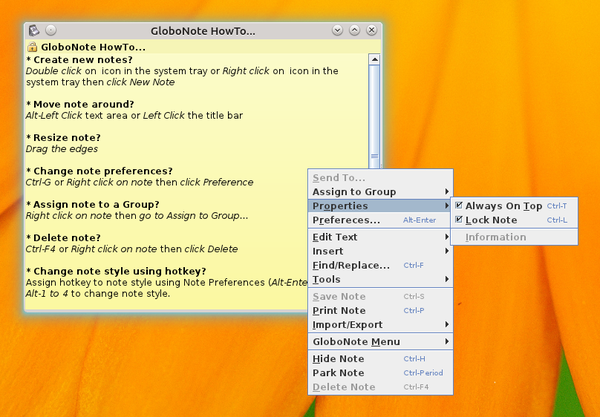This screenshot has width=600, height=417.
Task: Click '* Change note style using hotkey?' heading
Action: [116, 271]
